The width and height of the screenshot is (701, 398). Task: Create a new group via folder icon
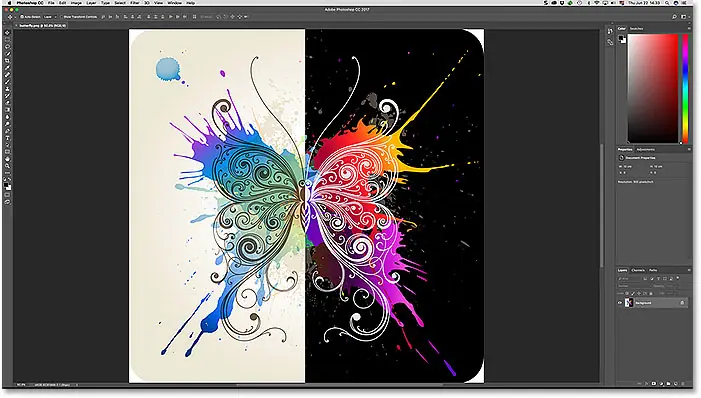[668, 383]
